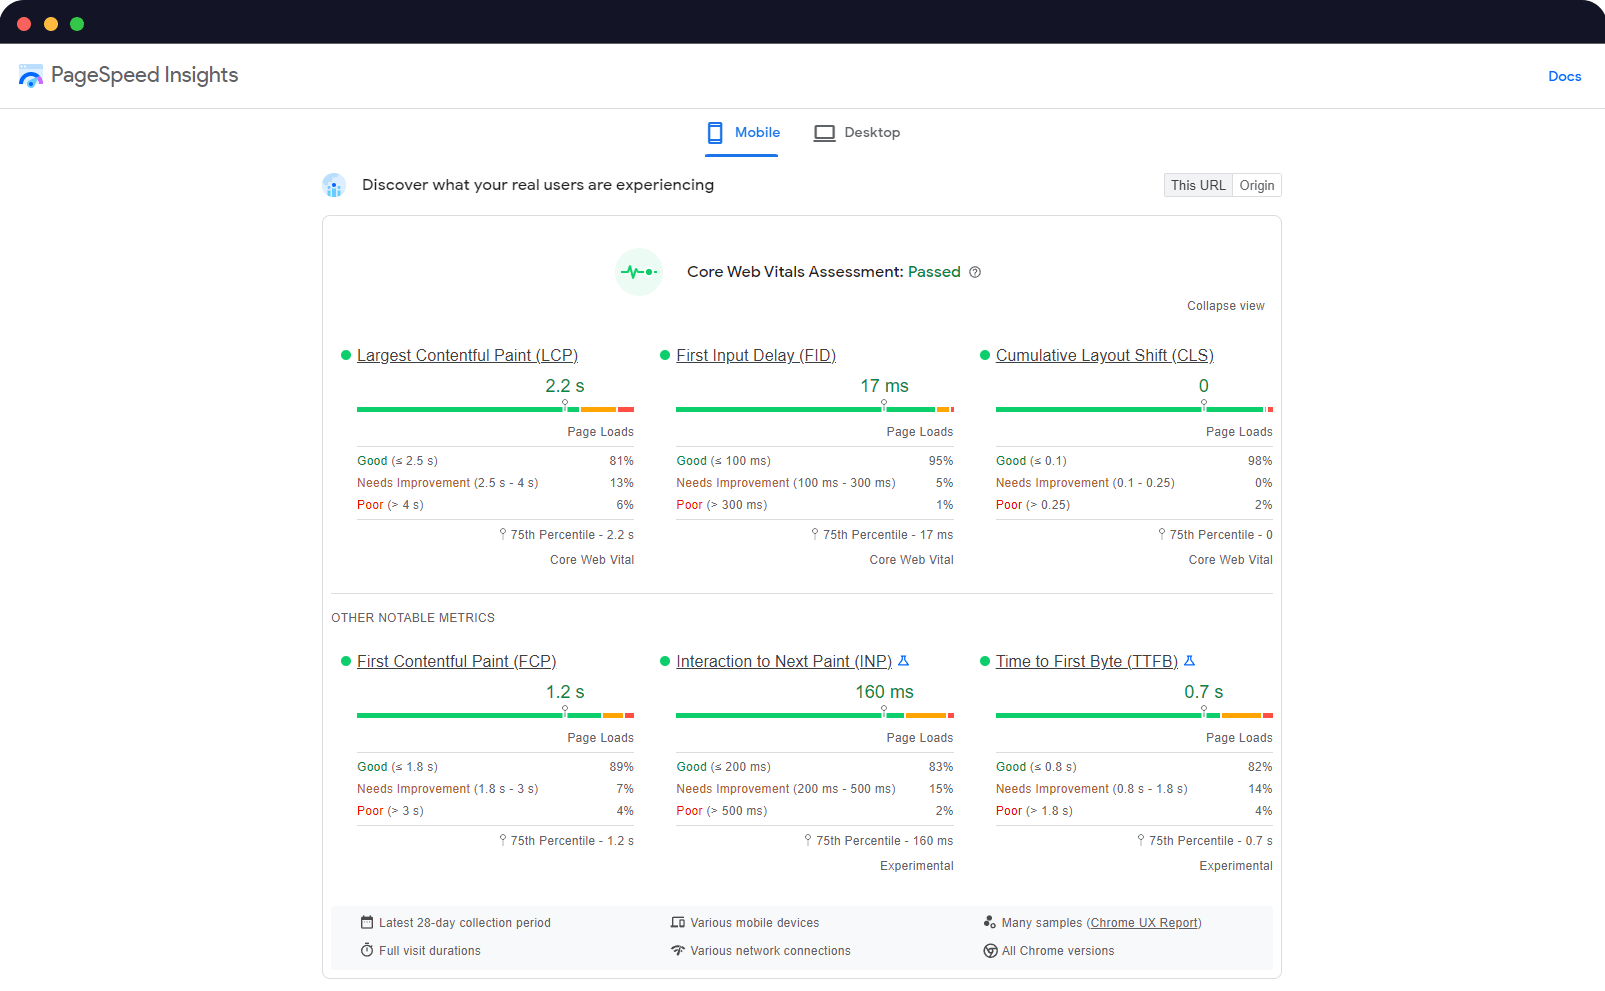Select the Origin toggle
This screenshot has width=1605, height=991.
click(x=1257, y=185)
